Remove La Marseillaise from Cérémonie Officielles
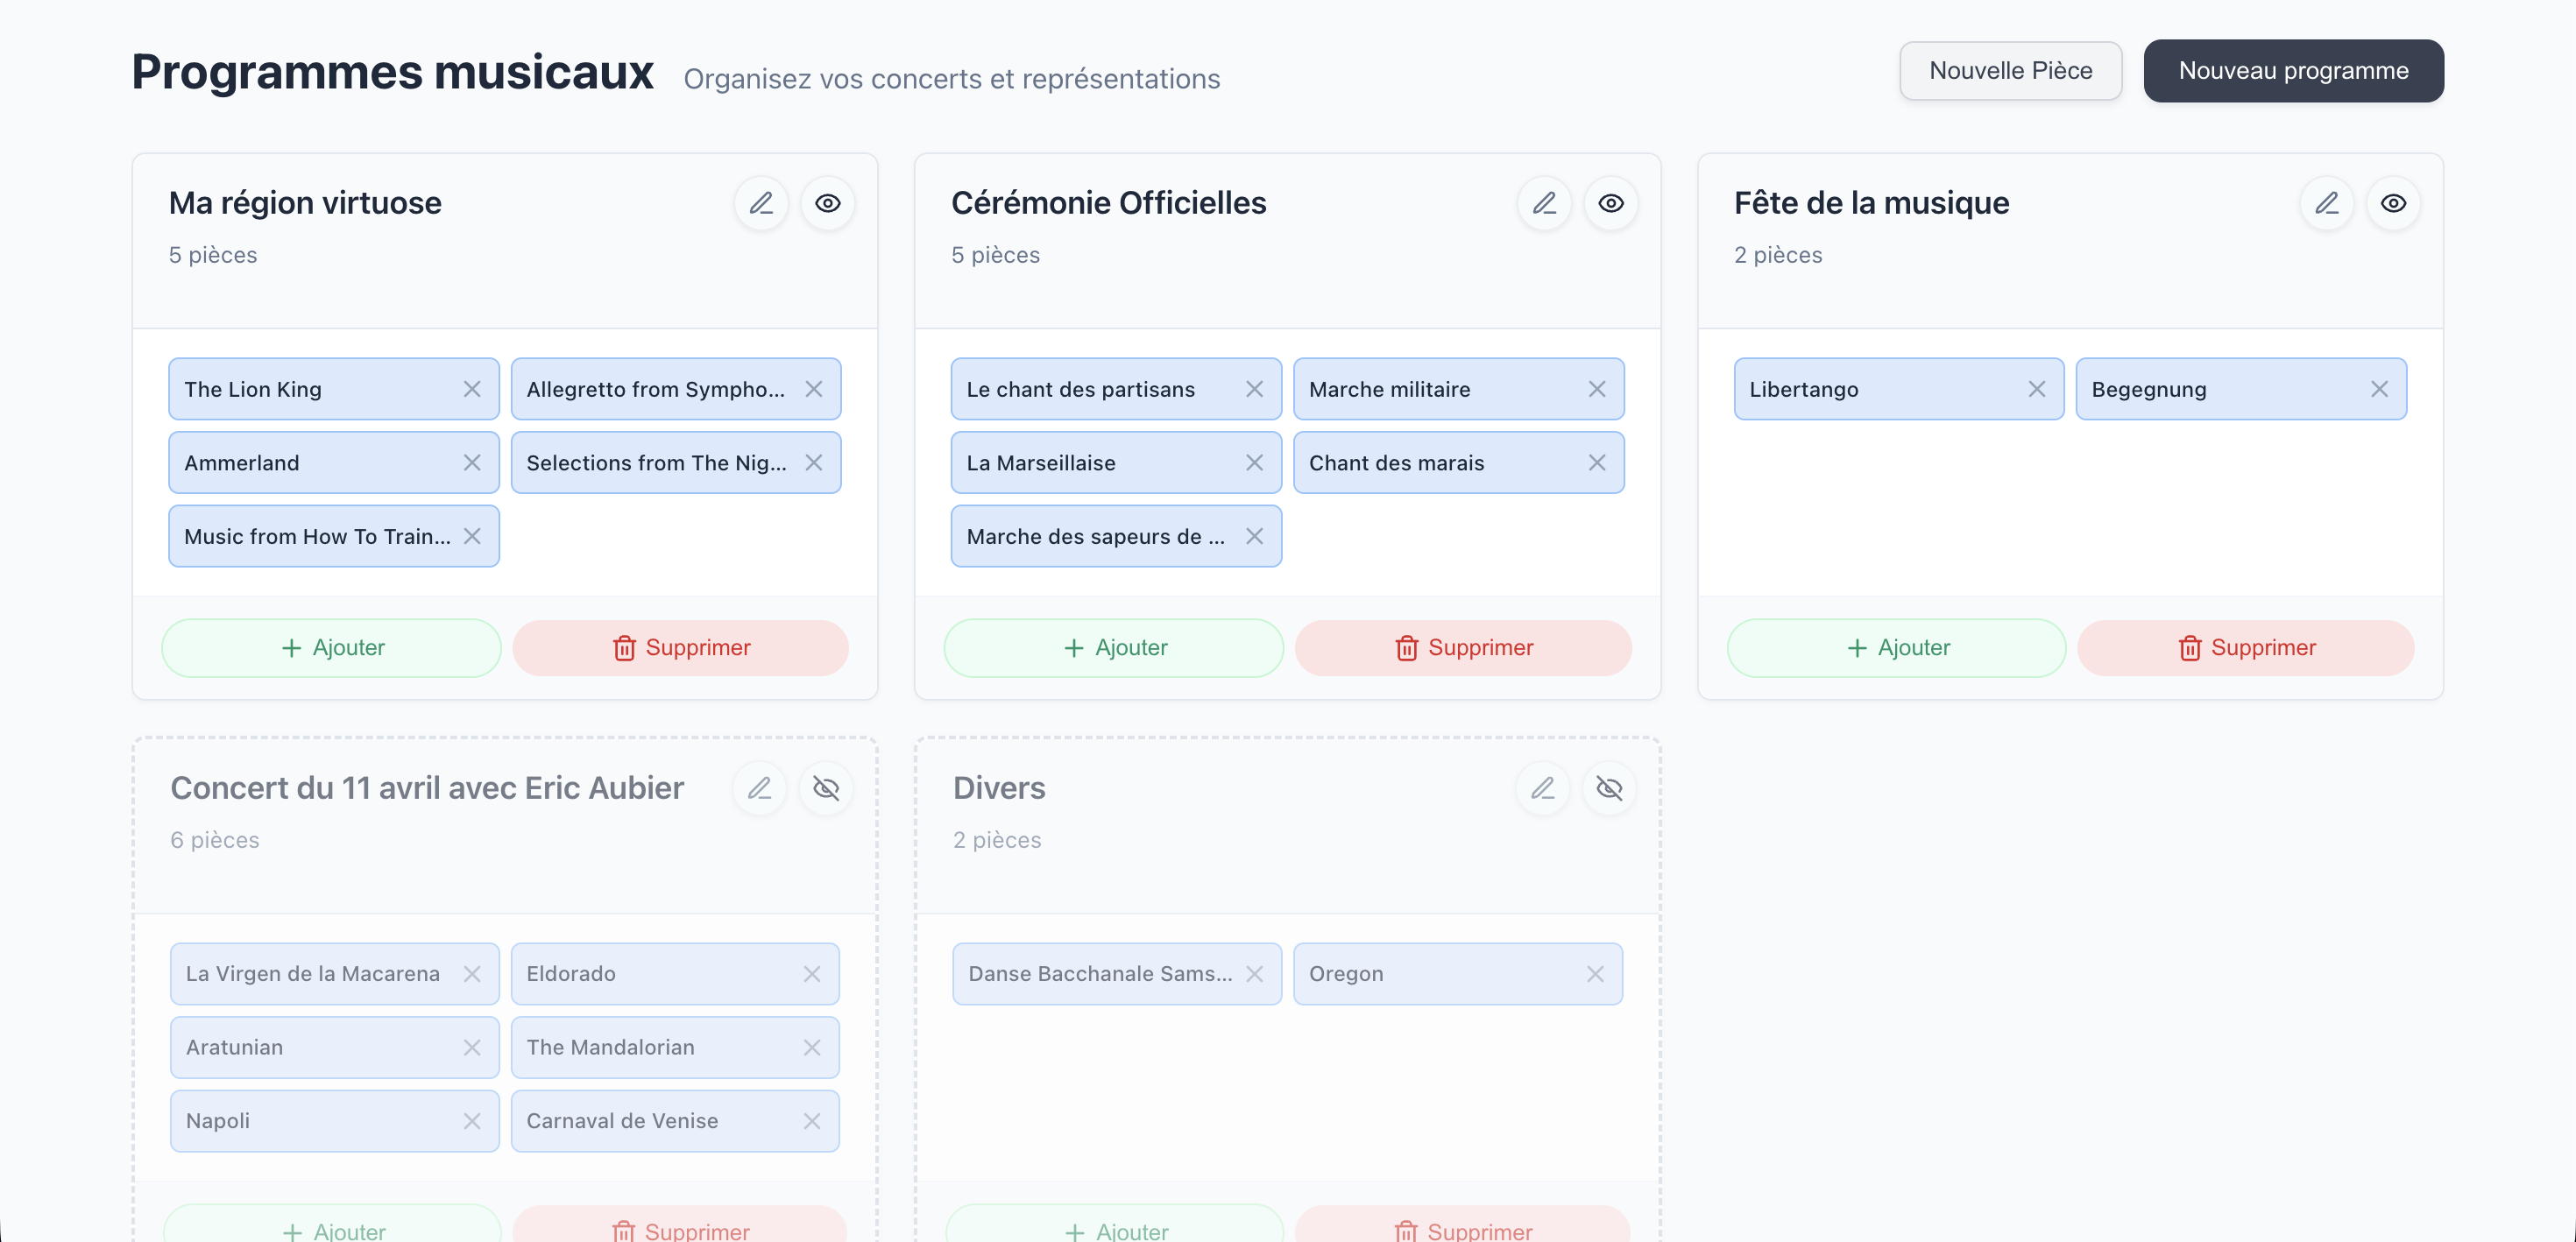This screenshot has height=1242, width=2576. pyautogui.click(x=1255, y=462)
